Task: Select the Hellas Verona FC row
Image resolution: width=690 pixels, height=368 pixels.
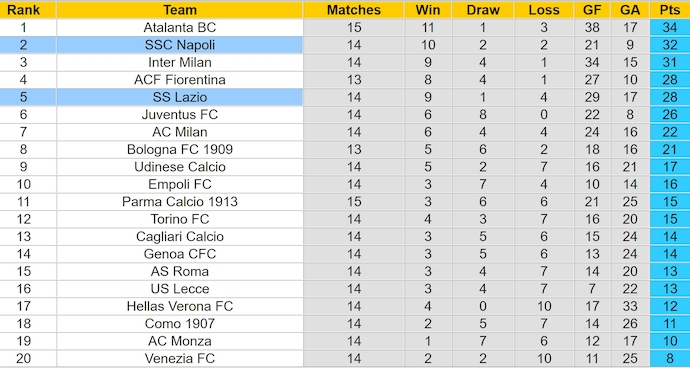Action: pos(345,306)
